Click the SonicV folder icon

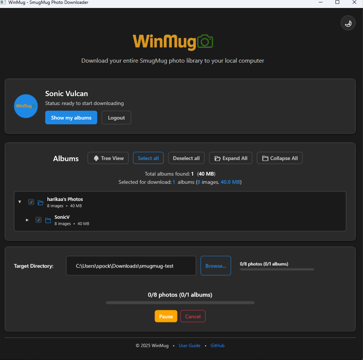(48, 220)
